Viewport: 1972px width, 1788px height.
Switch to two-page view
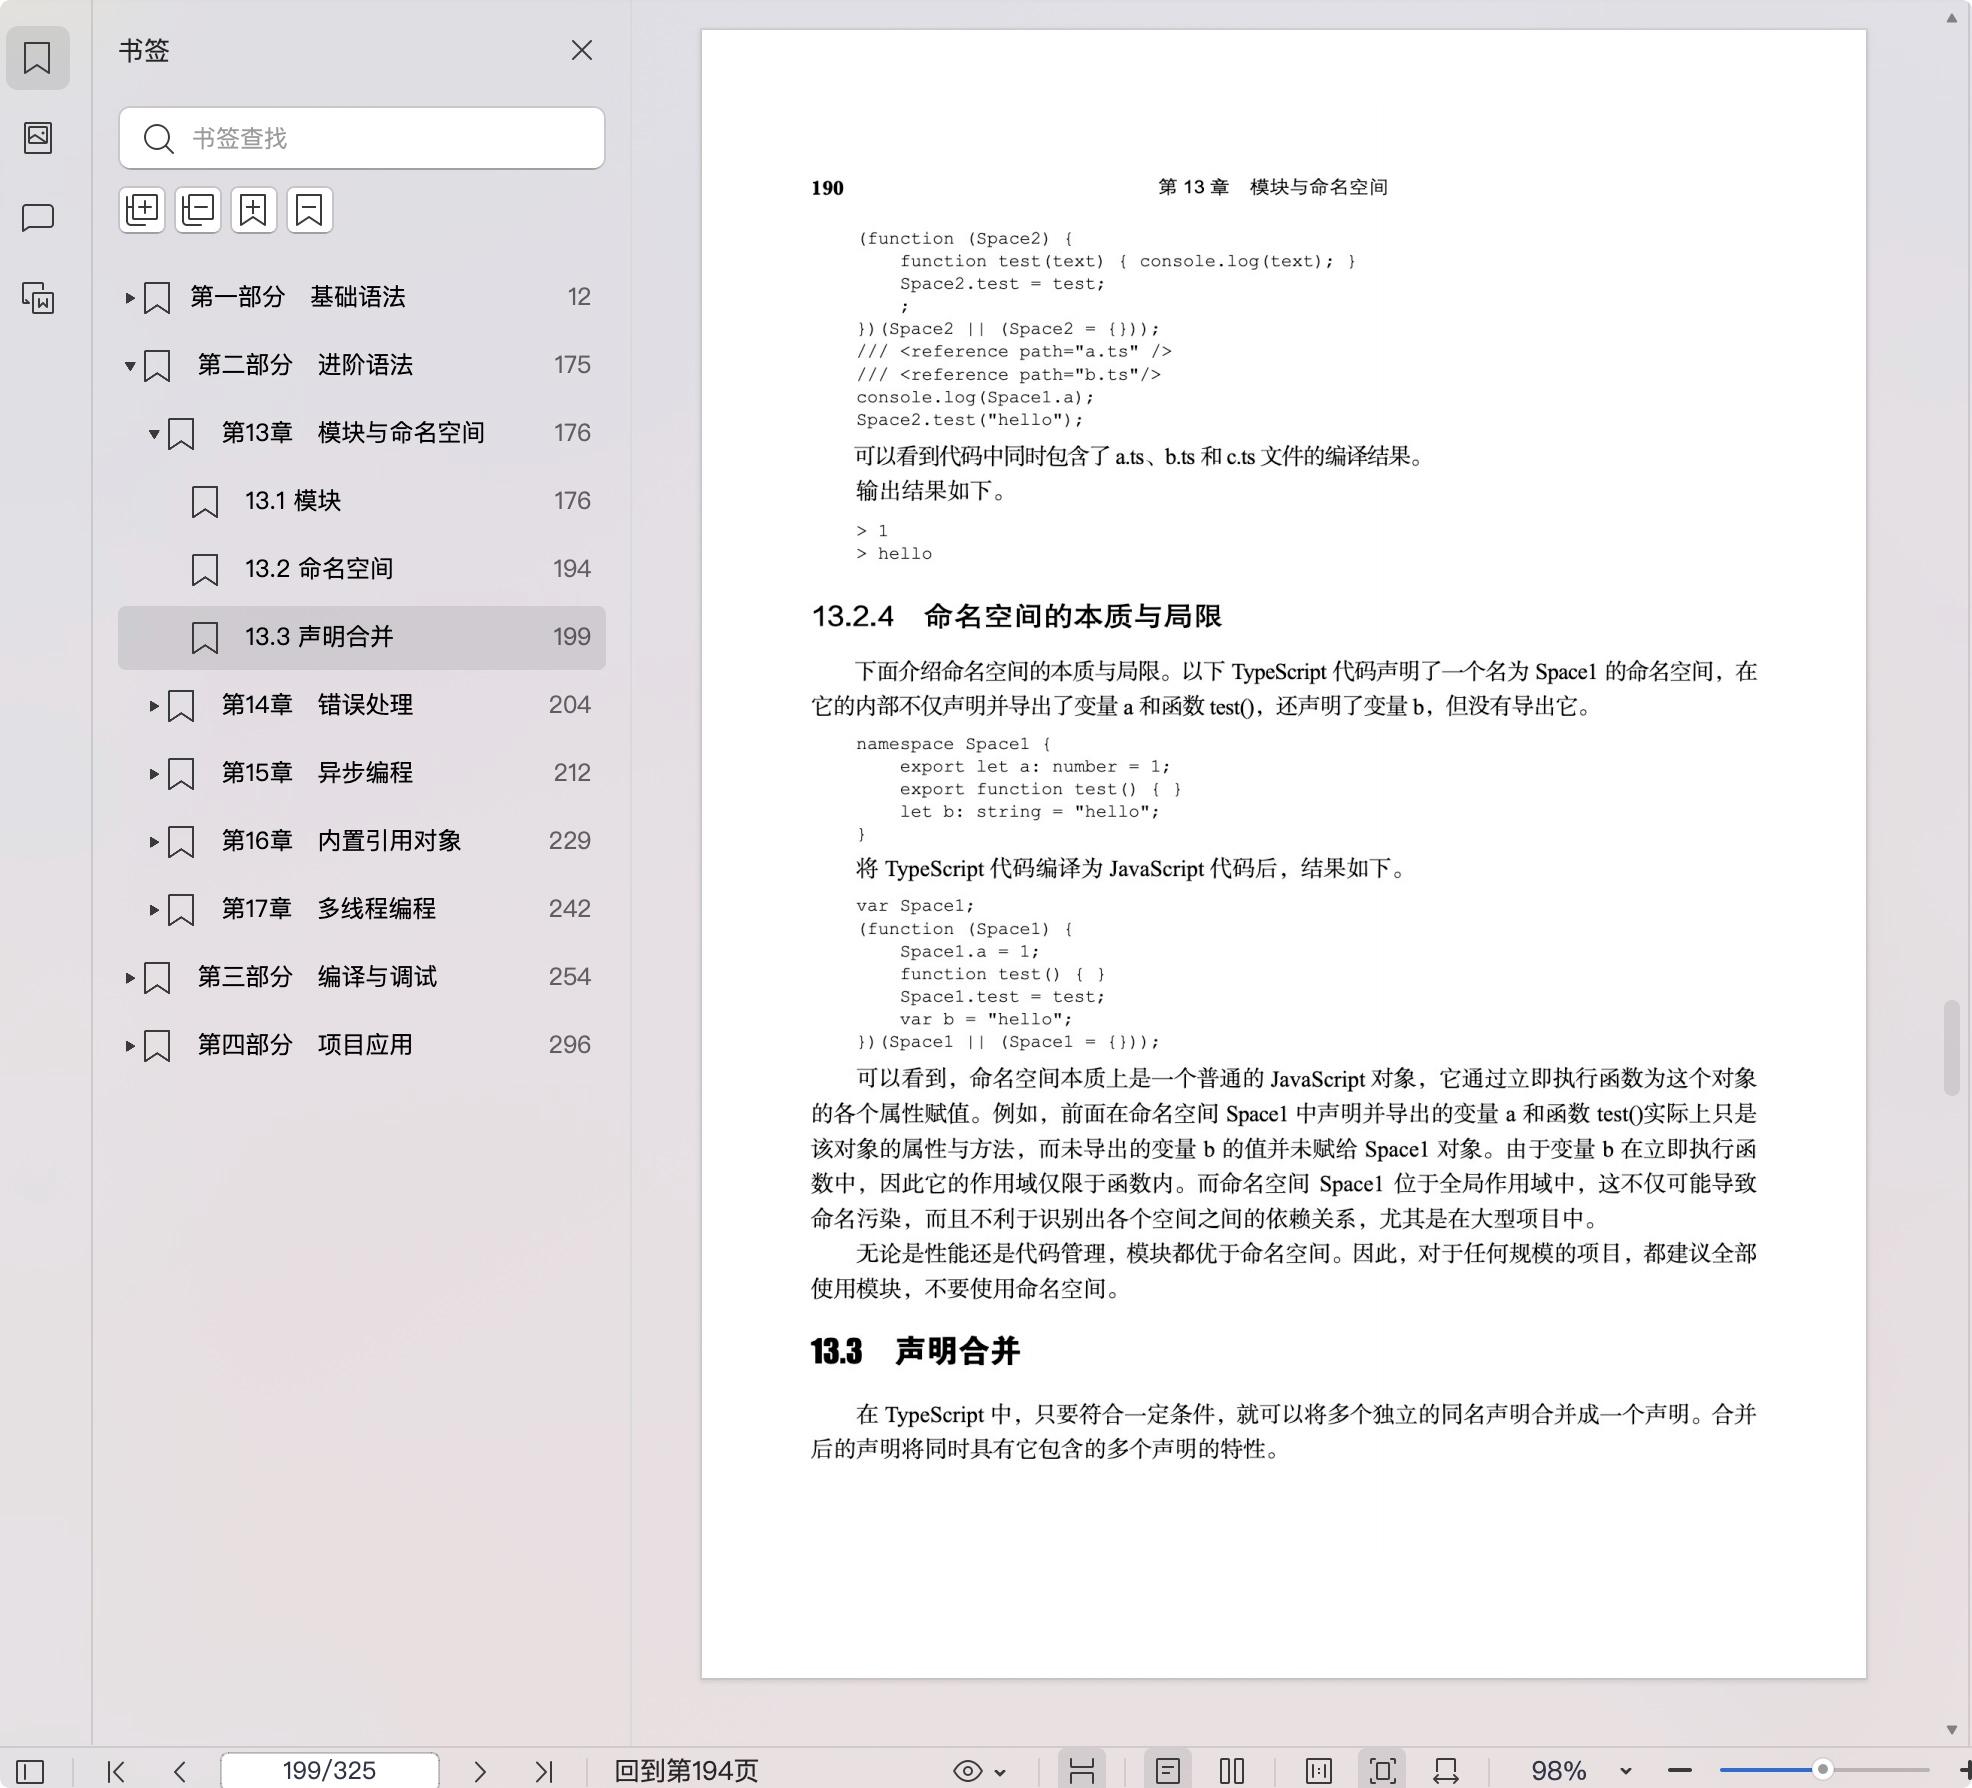(1232, 1771)
